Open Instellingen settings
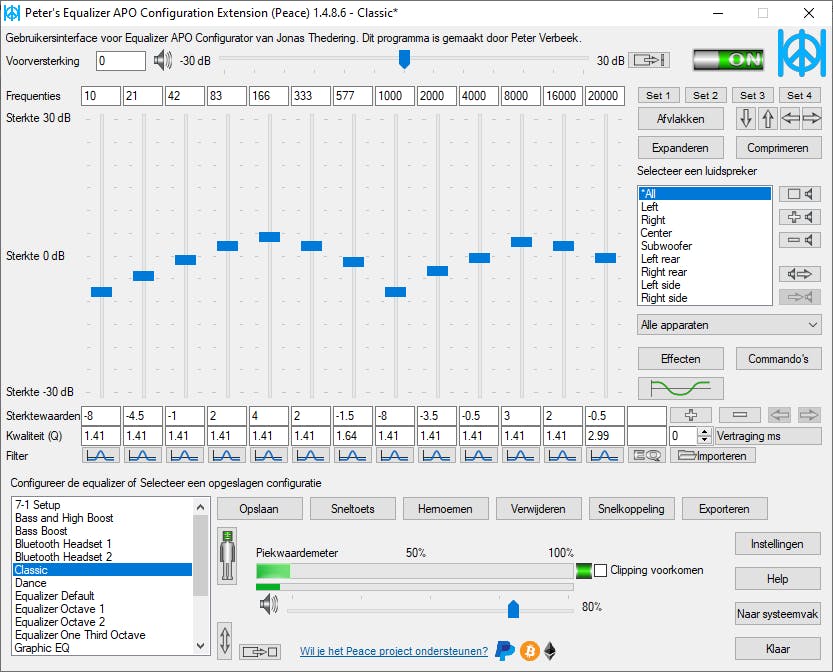The image size is (833, 672). (x=777, y=544)
